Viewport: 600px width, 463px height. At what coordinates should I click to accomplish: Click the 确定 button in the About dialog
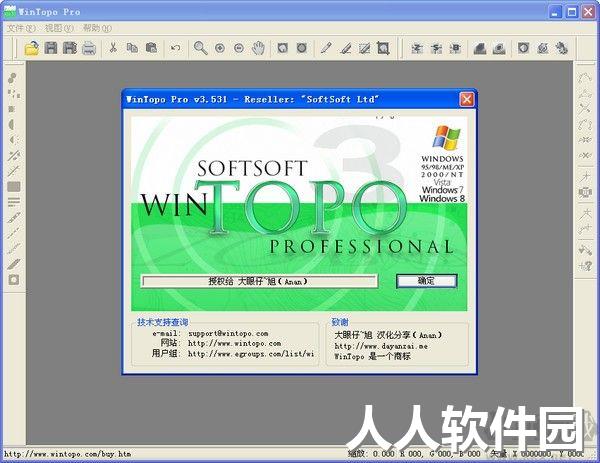coord(427,281)
